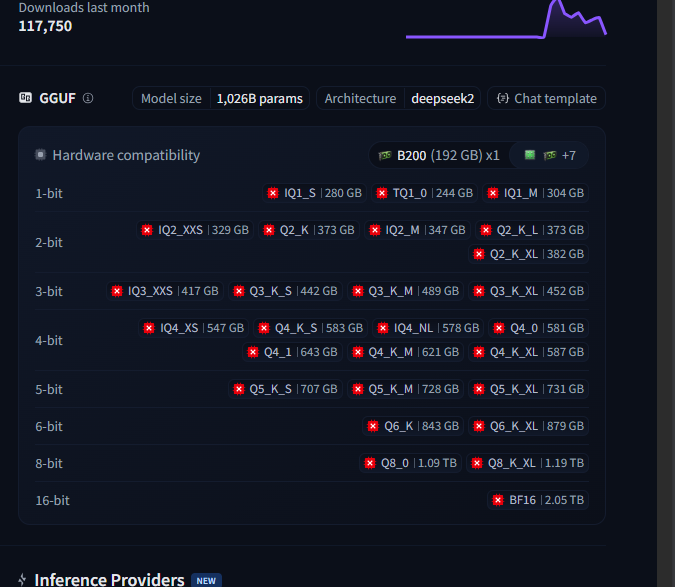Screen dimensions: 675x587
Task: Click the IQ4_NL 578 GB chip
Action: [428, 328]
